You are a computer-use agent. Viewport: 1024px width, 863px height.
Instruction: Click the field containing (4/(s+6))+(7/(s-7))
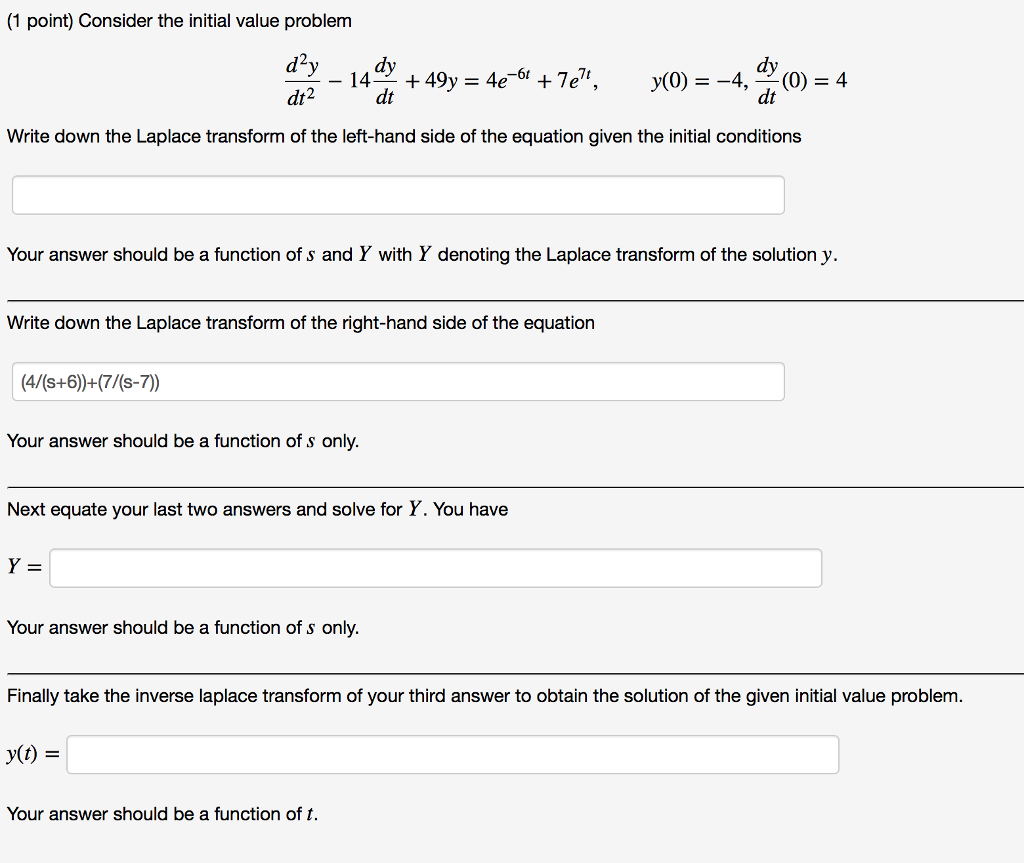point(397,381)
